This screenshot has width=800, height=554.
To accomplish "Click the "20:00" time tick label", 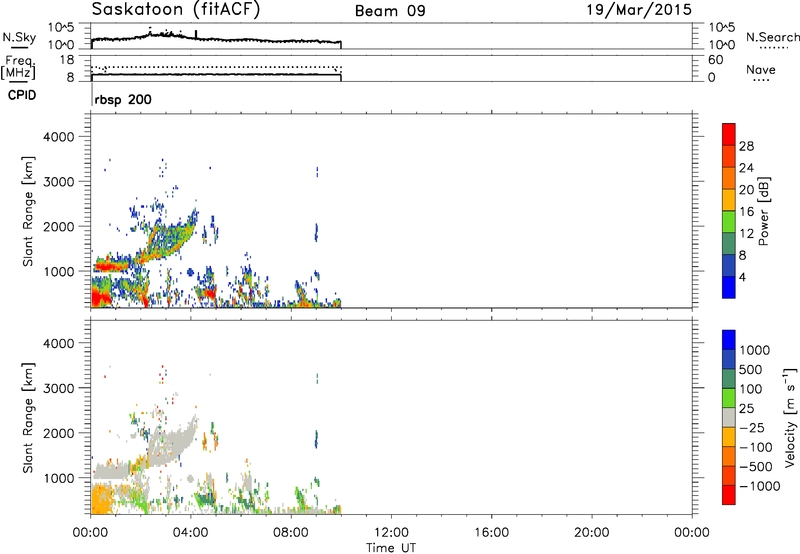I will [591, 533].
